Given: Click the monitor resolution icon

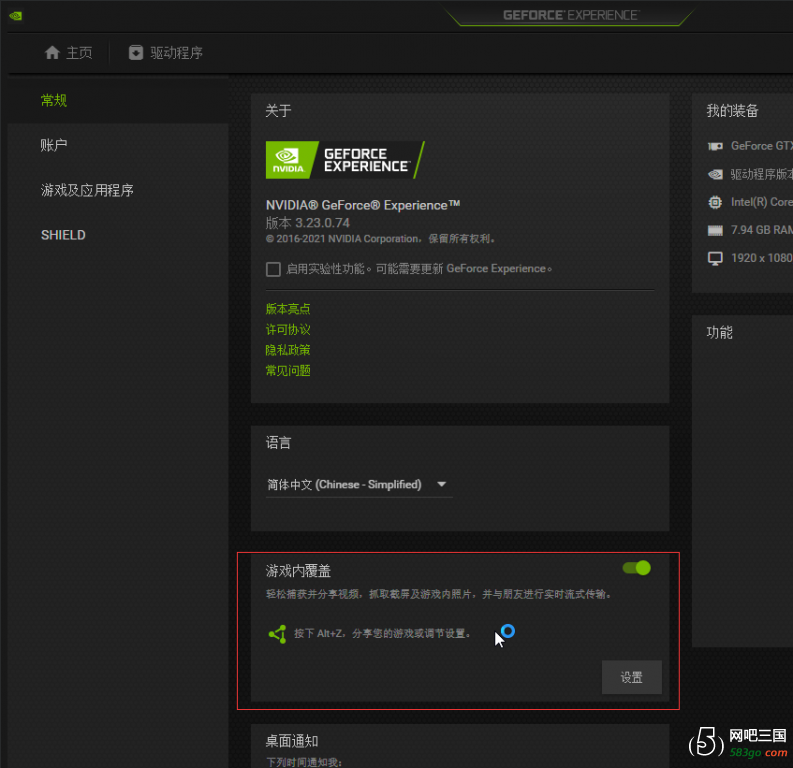Looking at the screenshot, I should (715, 258).
